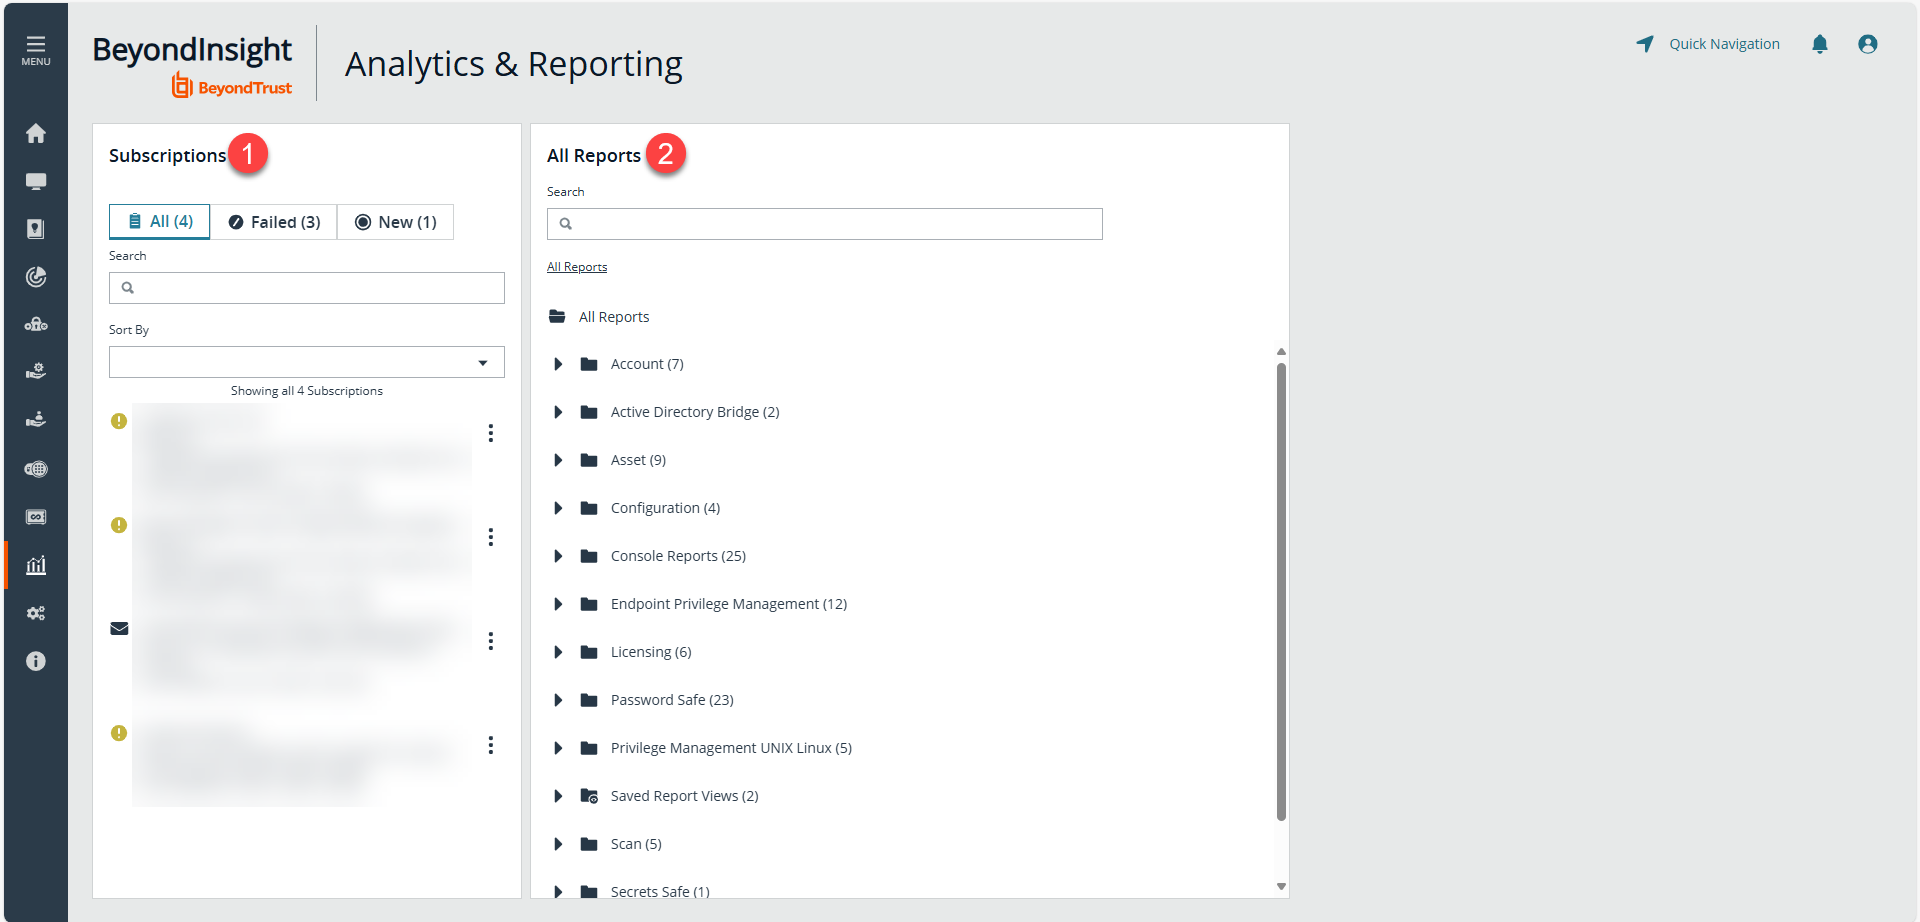
Task: Expand the Scan folder
Action: pyautogui.click(x=558, y=844)
